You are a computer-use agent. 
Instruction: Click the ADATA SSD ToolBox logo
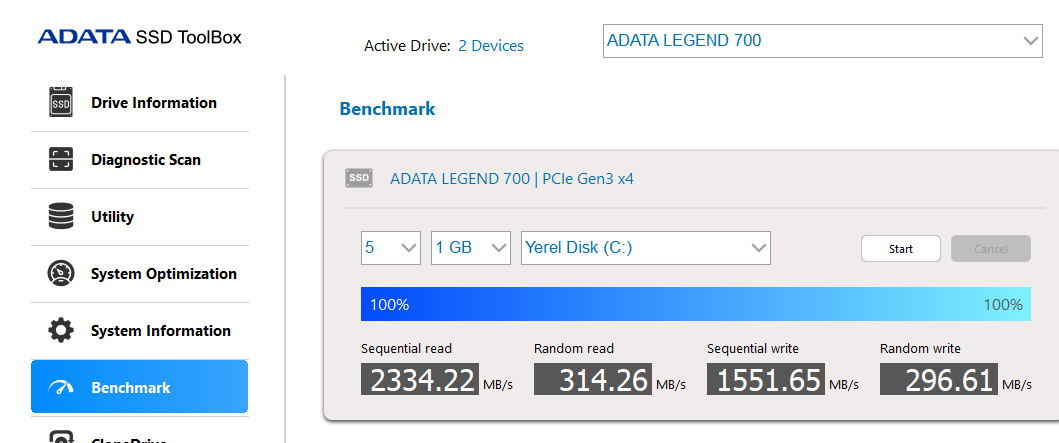coord(139,38)
